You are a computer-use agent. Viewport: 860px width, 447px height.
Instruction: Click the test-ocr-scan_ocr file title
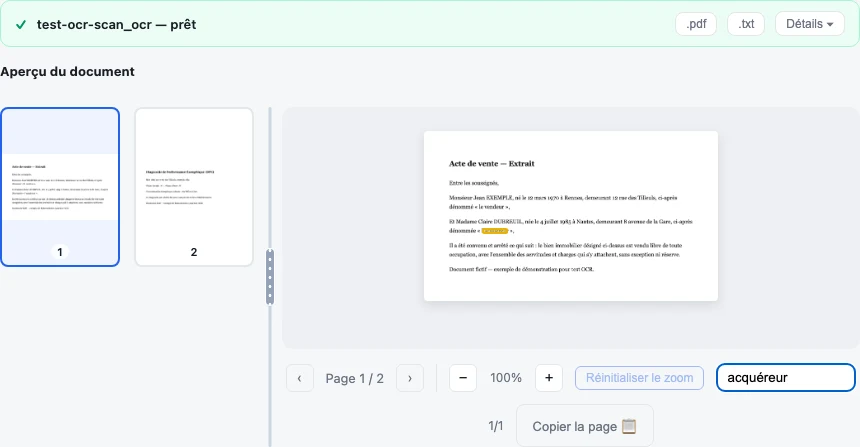tap(116, 25)
